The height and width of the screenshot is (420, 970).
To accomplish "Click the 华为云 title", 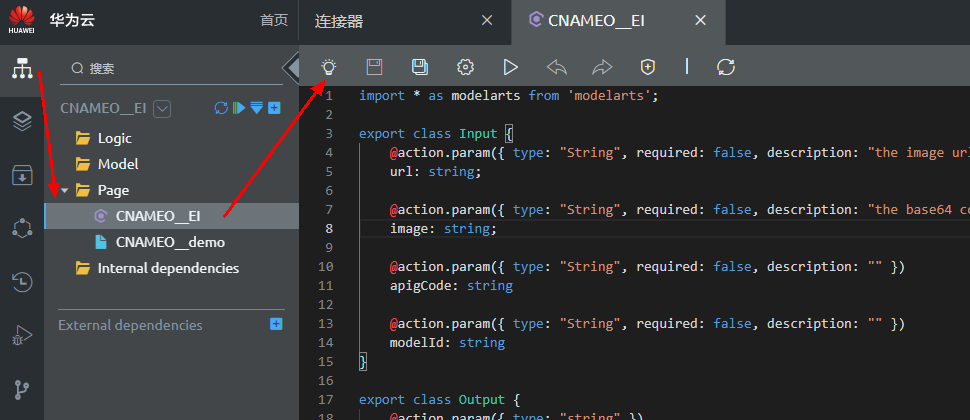I will click(72, 20).
